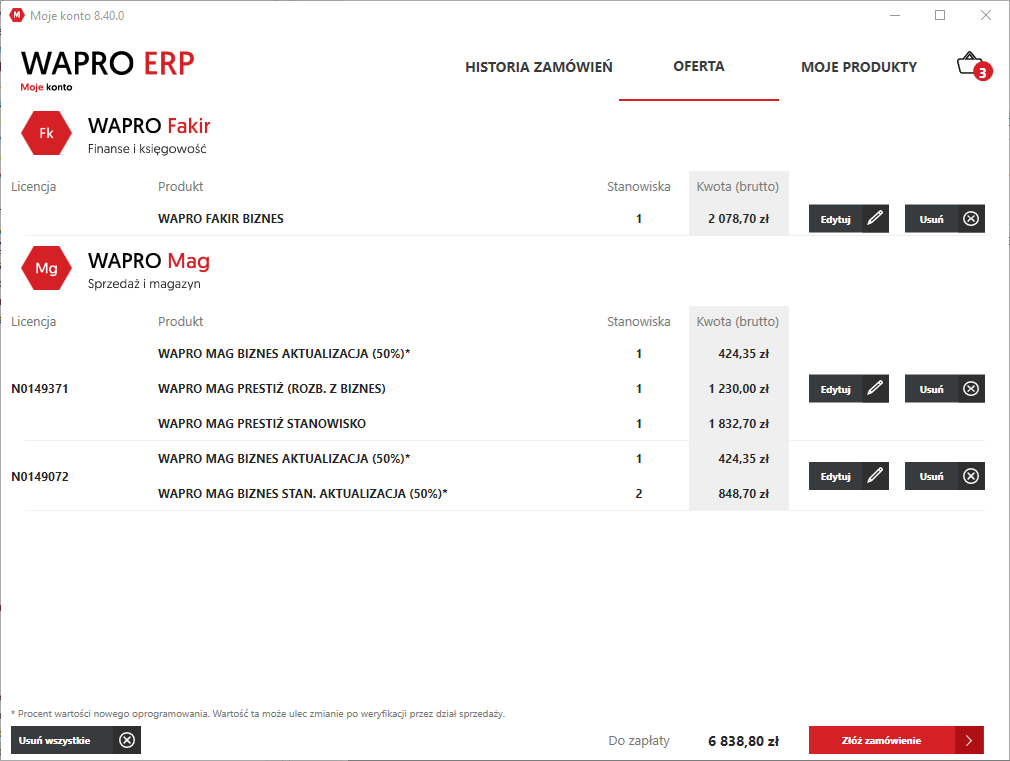The image size is (1010, 761).
Task: Click the circled X icon for license N0149072
Action: click(x=971, y=476)
